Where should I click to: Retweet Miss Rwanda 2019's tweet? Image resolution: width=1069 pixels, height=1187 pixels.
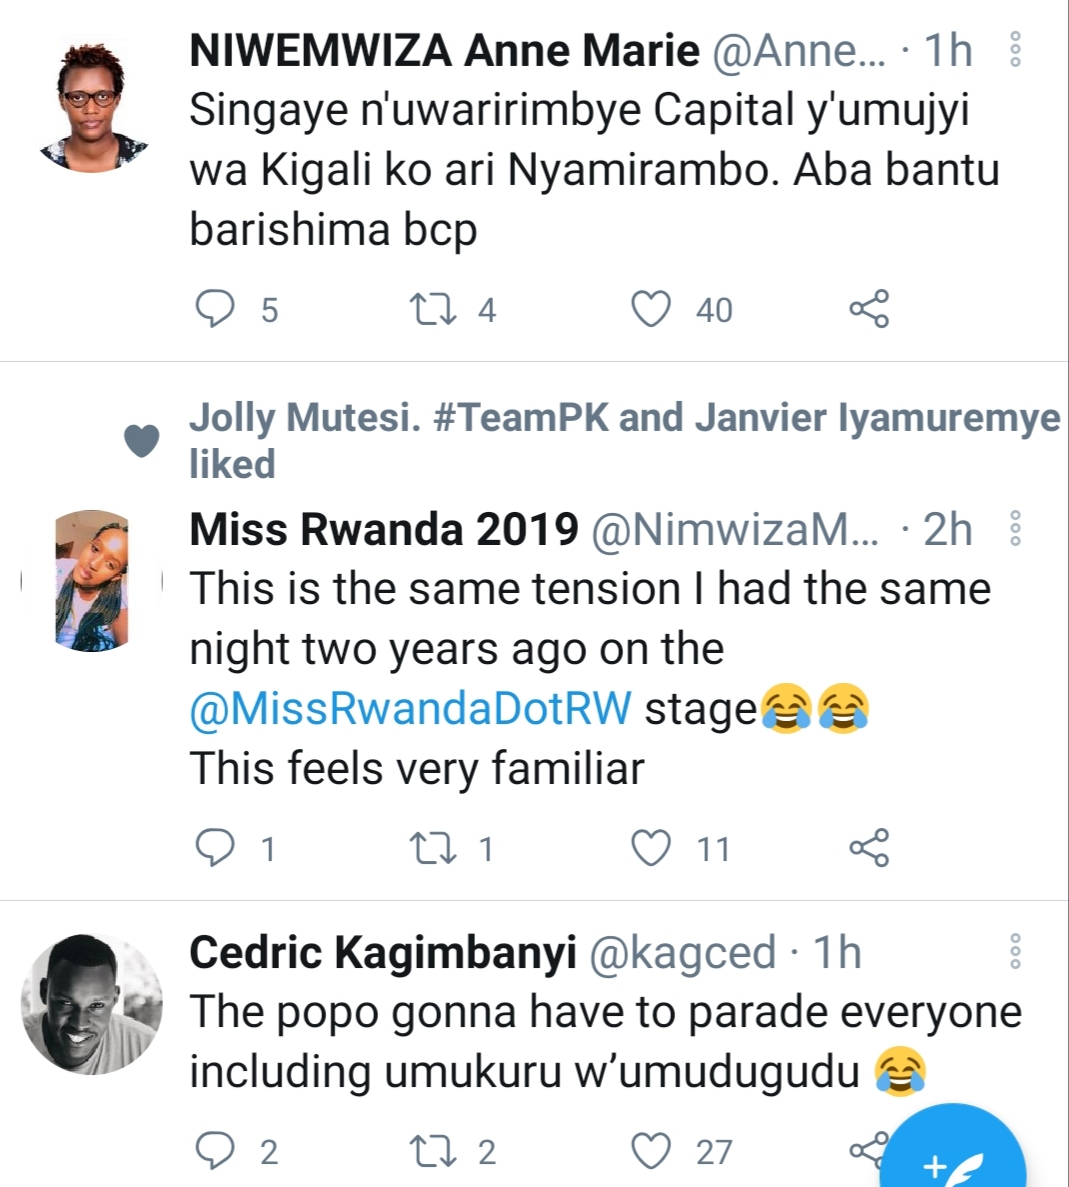tap(434, 848)
